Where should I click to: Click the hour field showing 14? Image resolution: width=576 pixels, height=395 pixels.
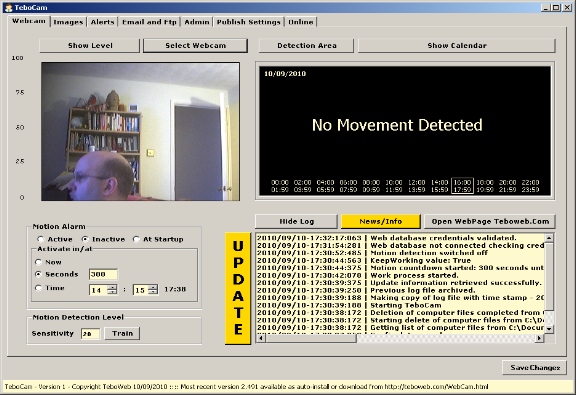(x=98, y=290)
